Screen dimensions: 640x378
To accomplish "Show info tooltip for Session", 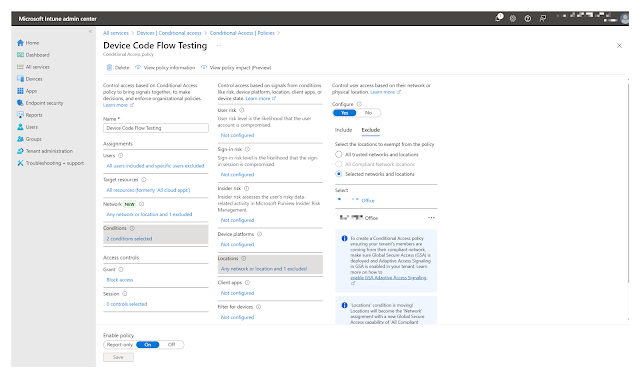I will pos(125,294).
